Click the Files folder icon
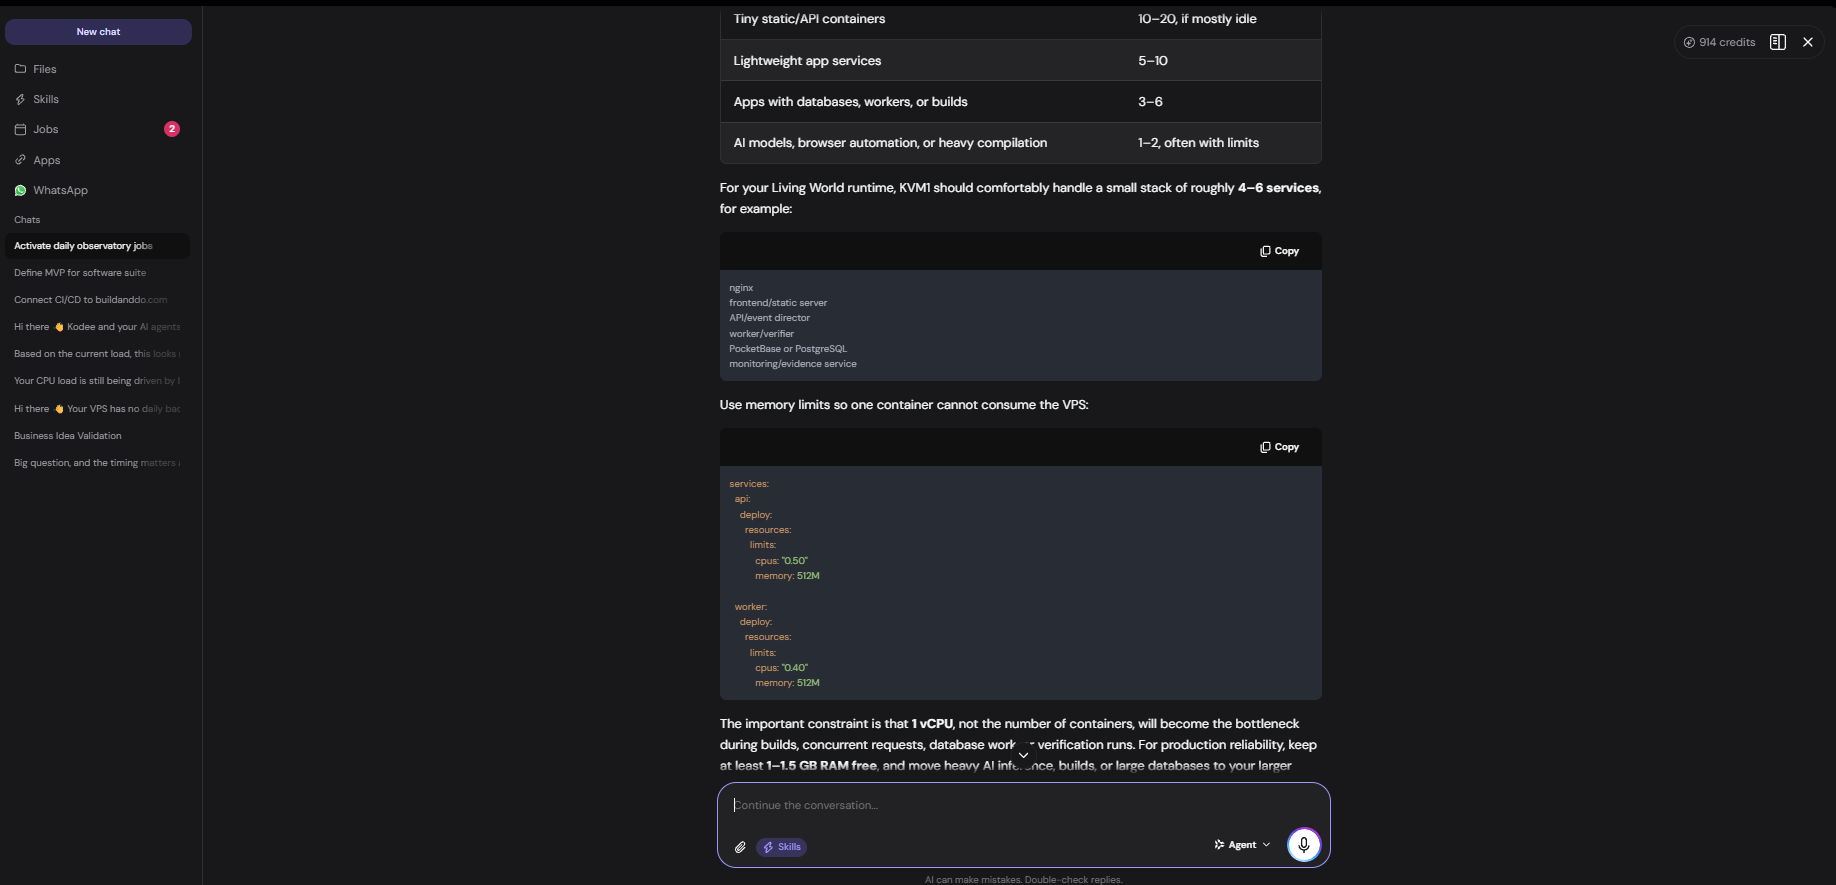 point(20,69)
